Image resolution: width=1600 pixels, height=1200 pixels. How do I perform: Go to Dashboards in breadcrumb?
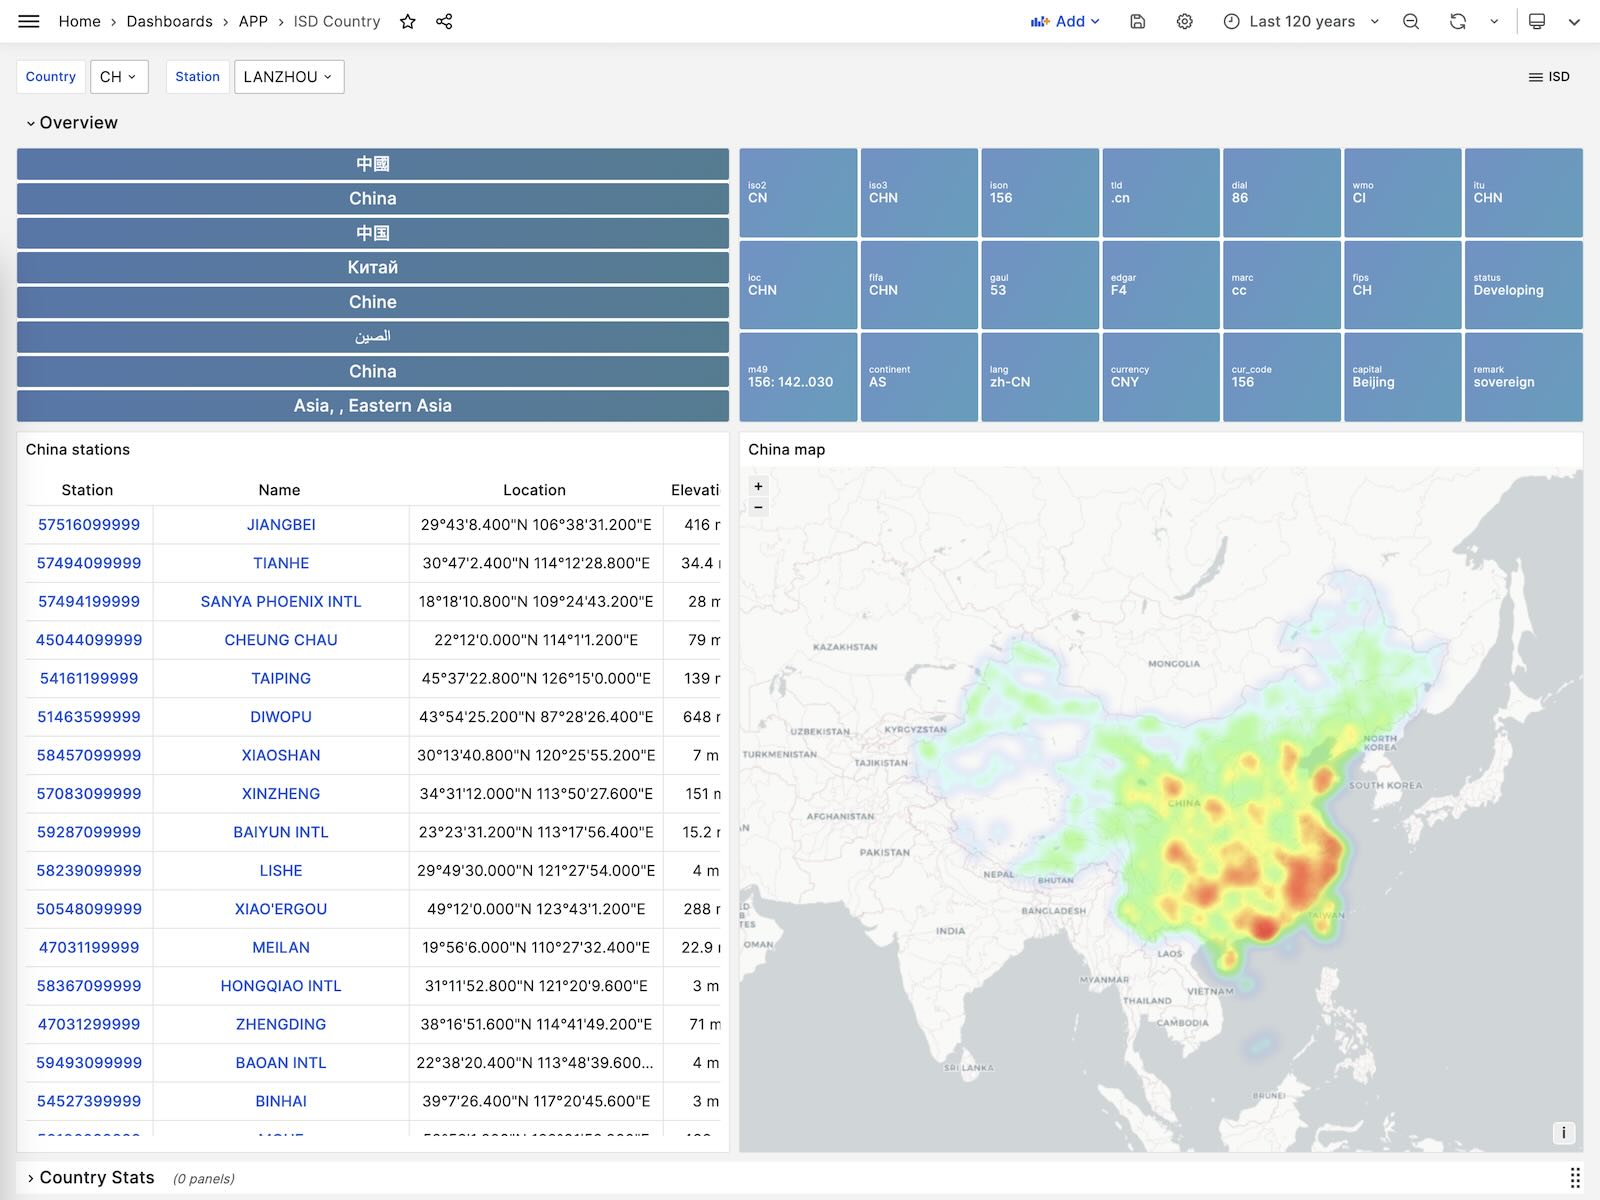click(x=169, y=21)
